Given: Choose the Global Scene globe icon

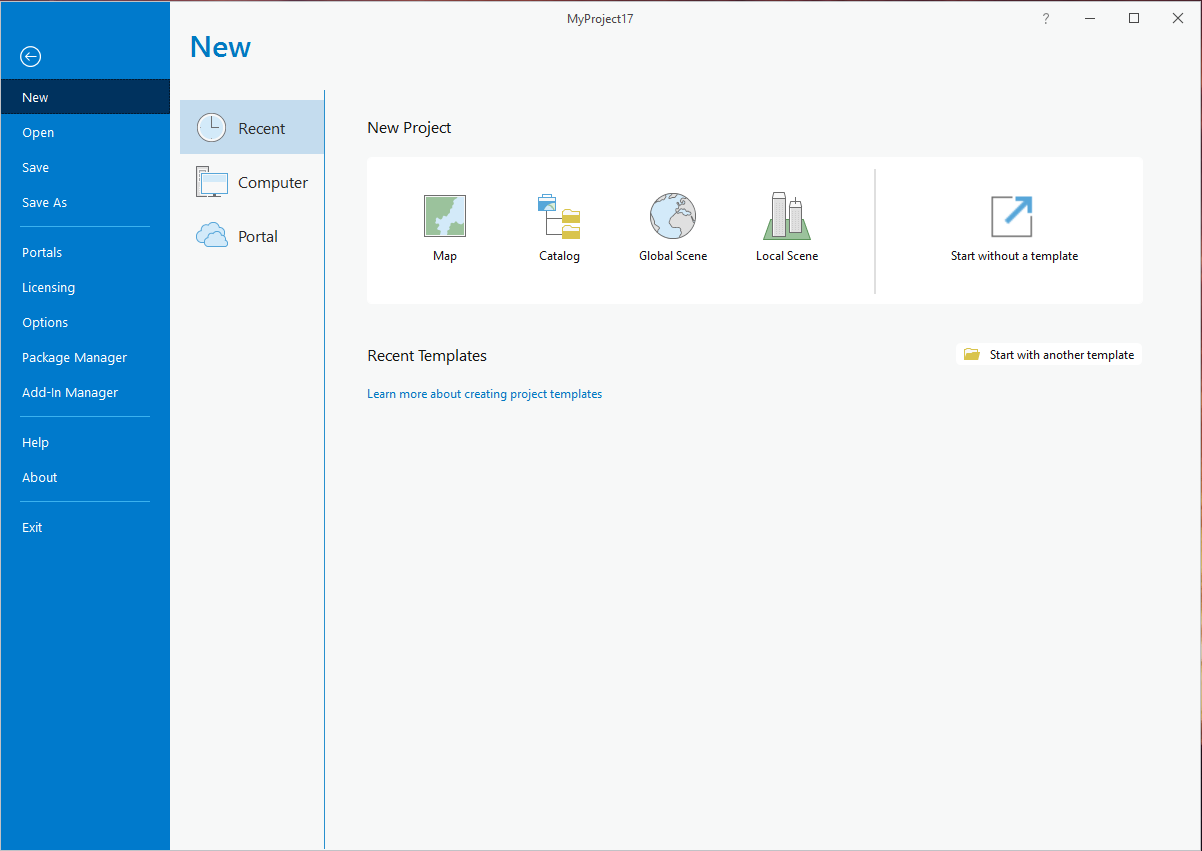Looking at the screenshot, I should 673,216.
